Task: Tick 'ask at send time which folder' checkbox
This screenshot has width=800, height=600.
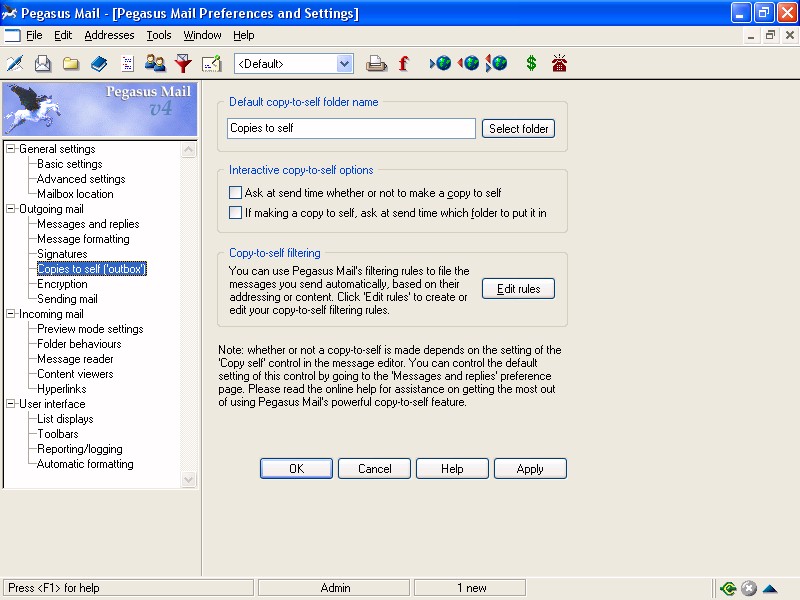Action: (235, 213)
